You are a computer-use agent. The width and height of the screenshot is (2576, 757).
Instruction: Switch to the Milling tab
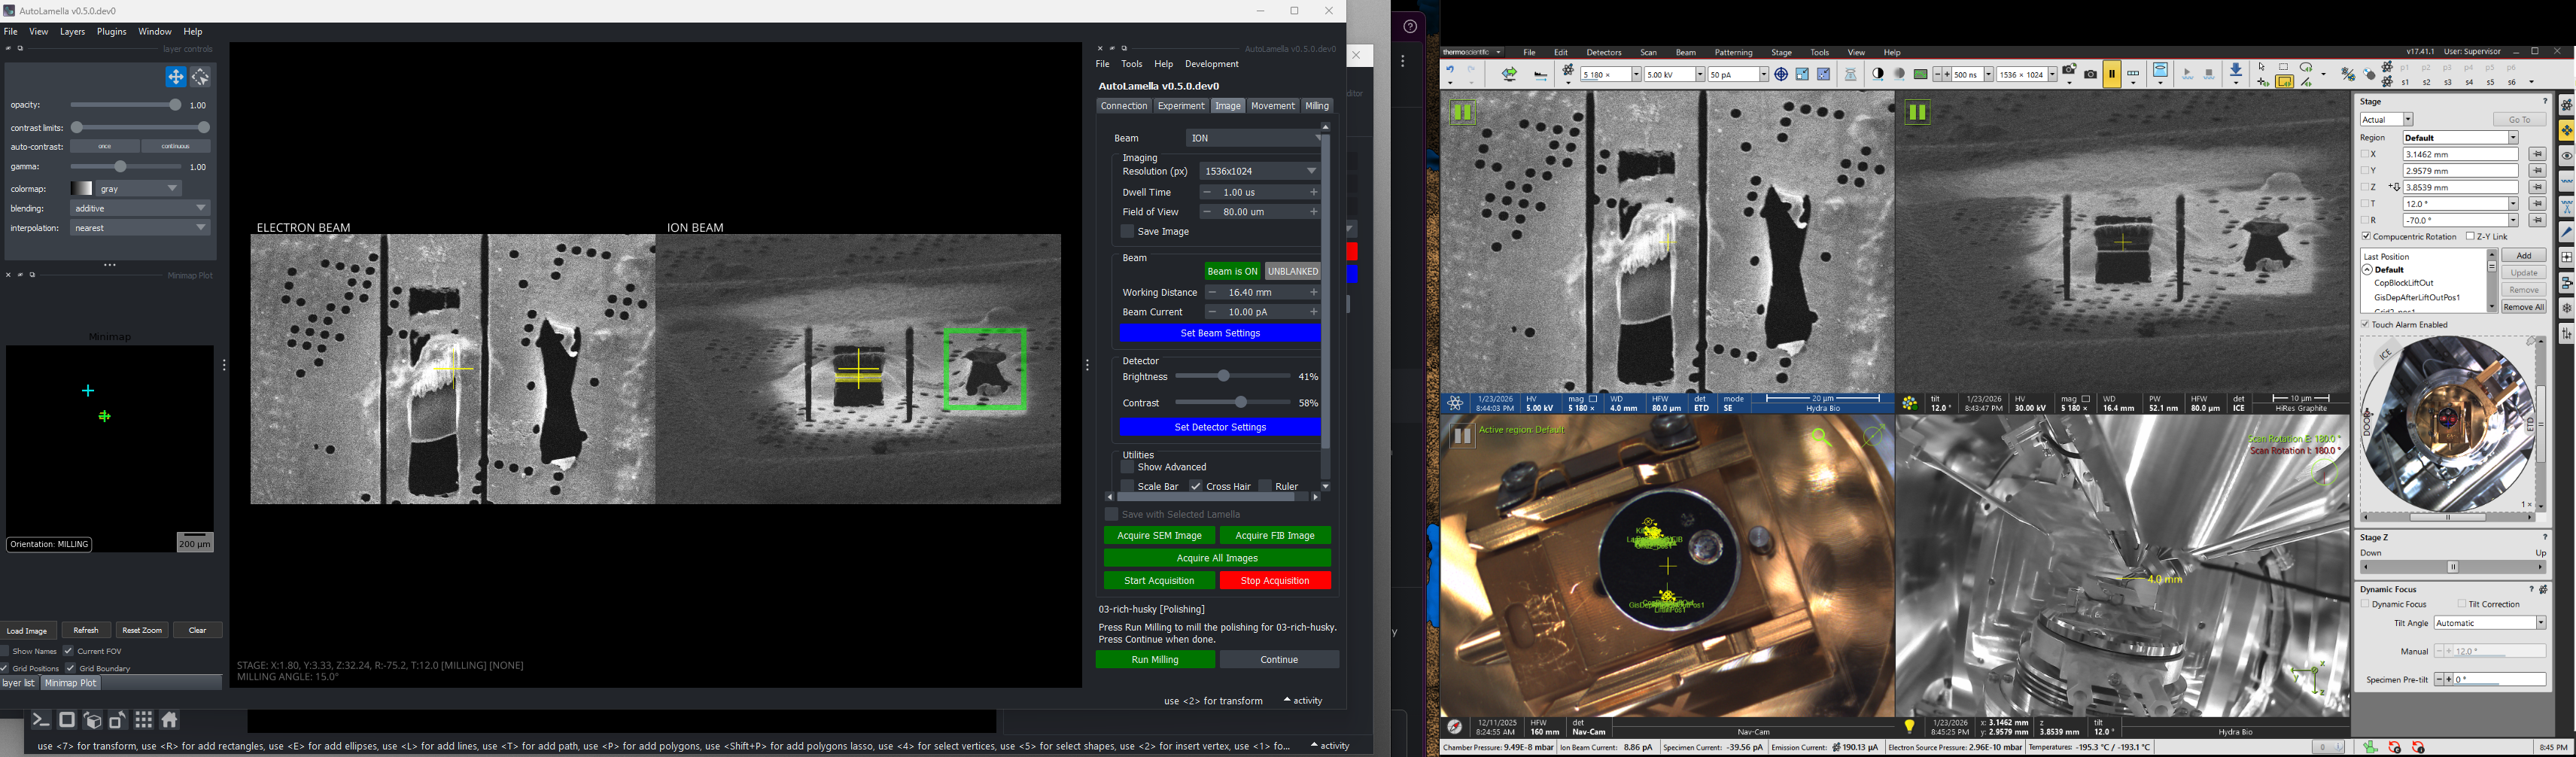point(1317,106)
